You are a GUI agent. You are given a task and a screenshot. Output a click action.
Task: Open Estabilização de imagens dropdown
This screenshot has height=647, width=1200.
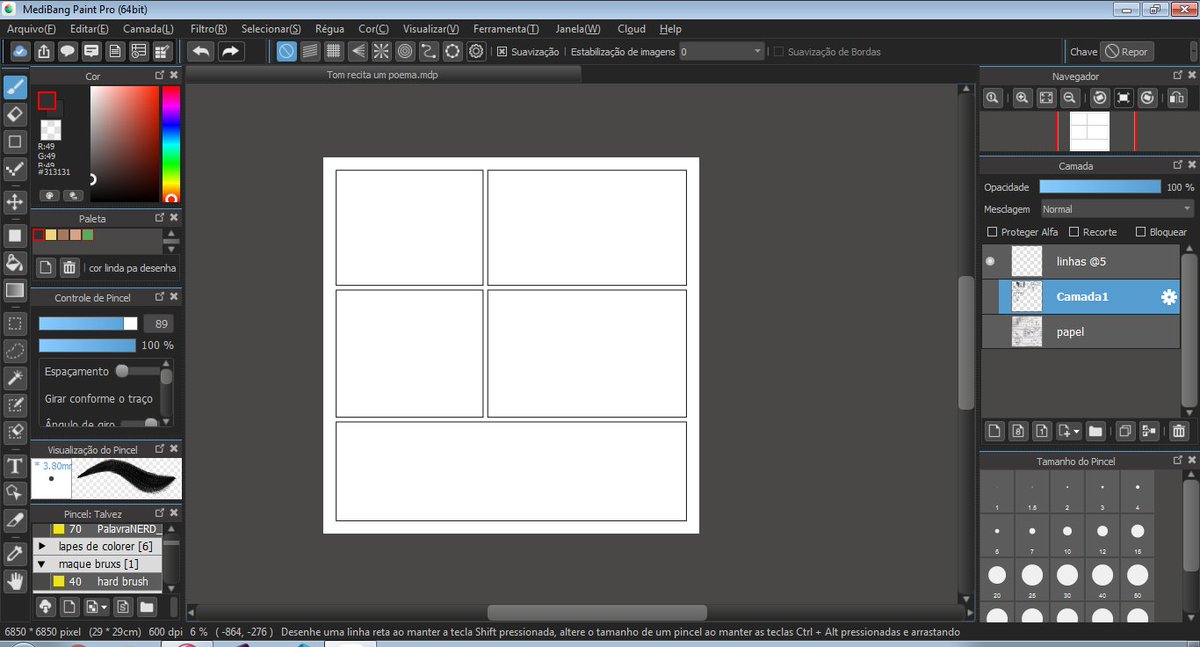click(x=721, y=51)
